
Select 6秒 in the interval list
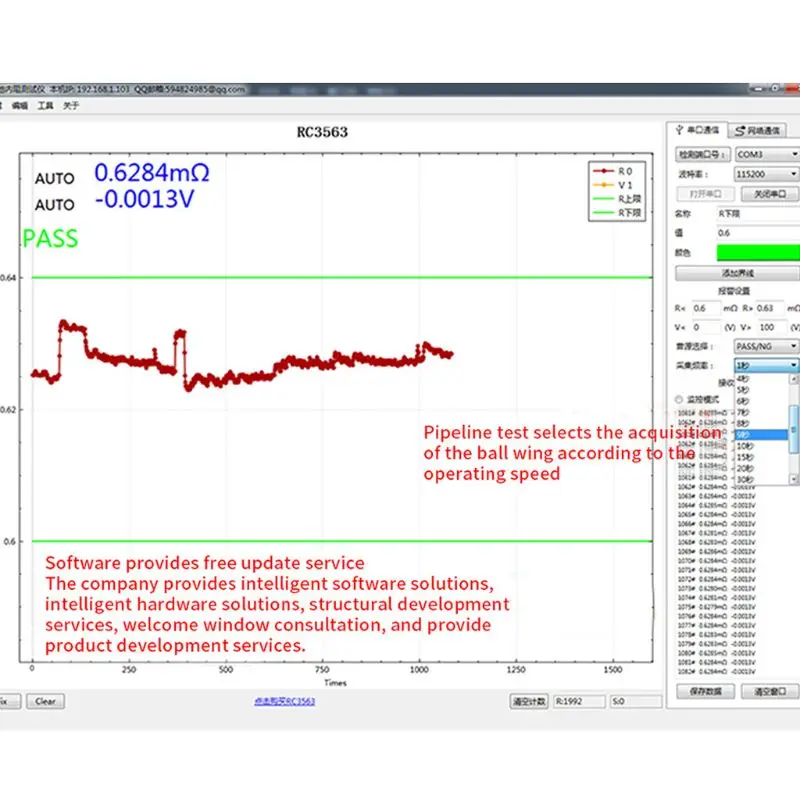tap(761, 401)
